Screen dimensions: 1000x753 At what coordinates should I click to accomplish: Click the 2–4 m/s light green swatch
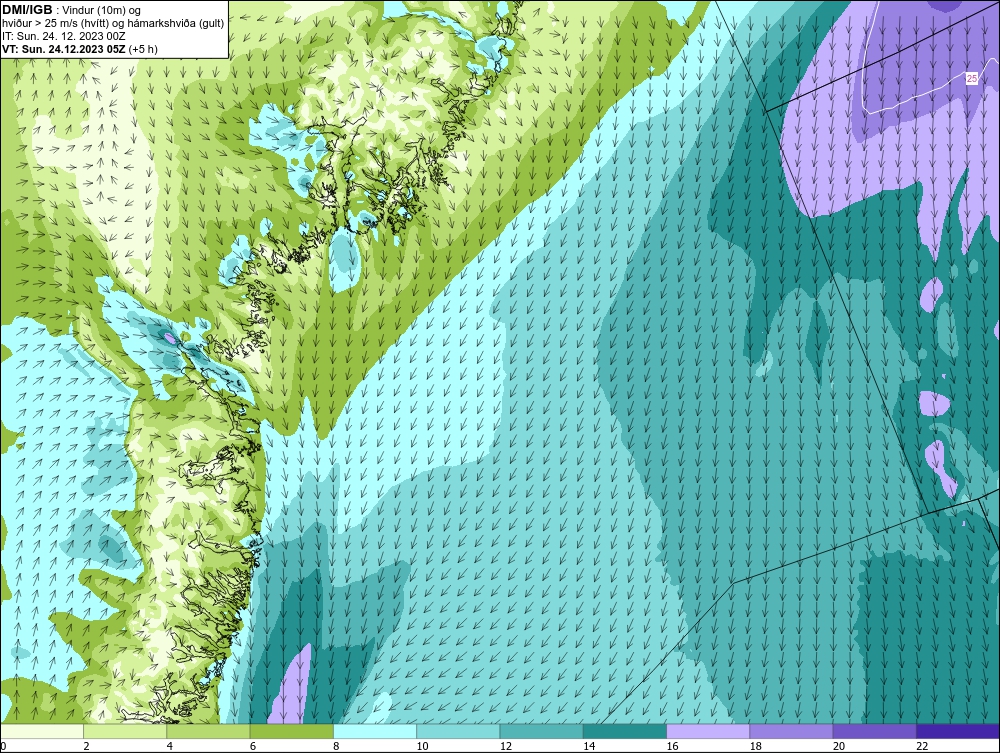[125, 731]
